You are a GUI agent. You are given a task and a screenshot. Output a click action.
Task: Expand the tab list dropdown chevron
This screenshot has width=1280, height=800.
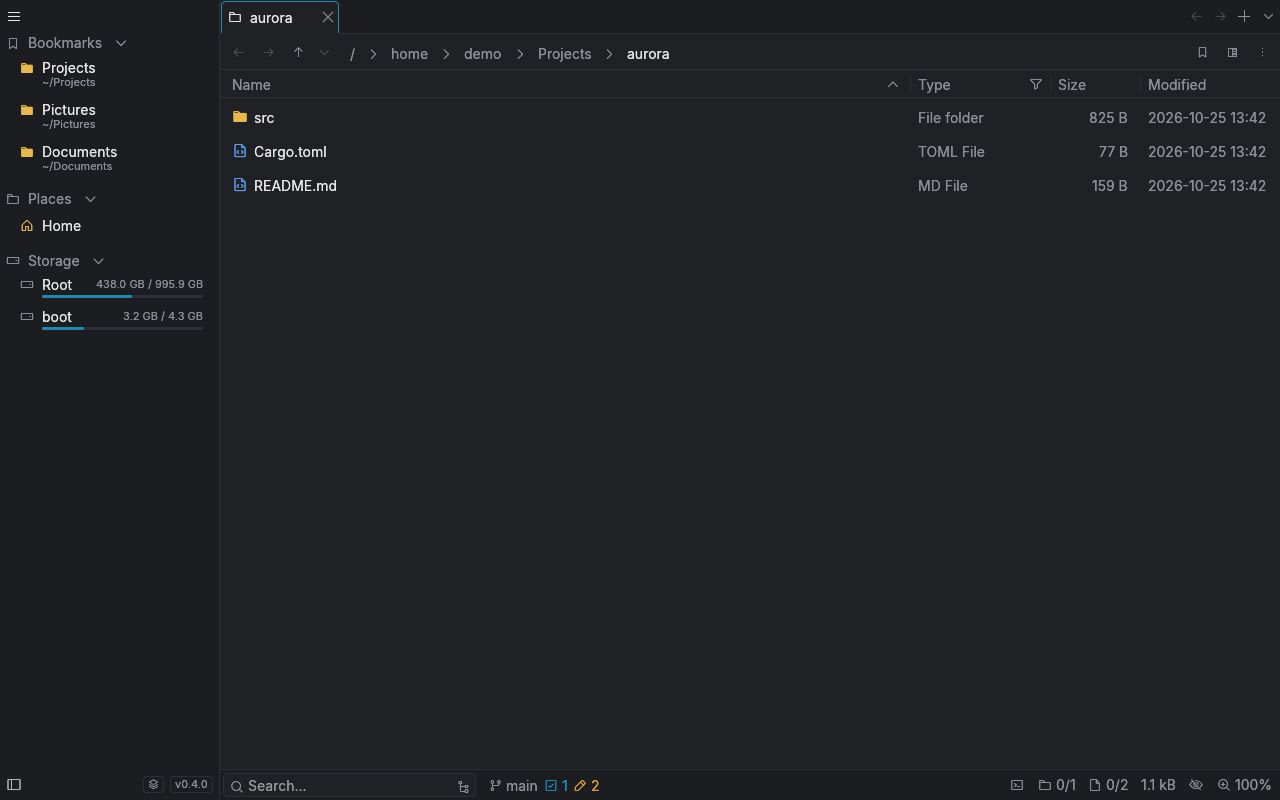click(x=1268, y=17)
